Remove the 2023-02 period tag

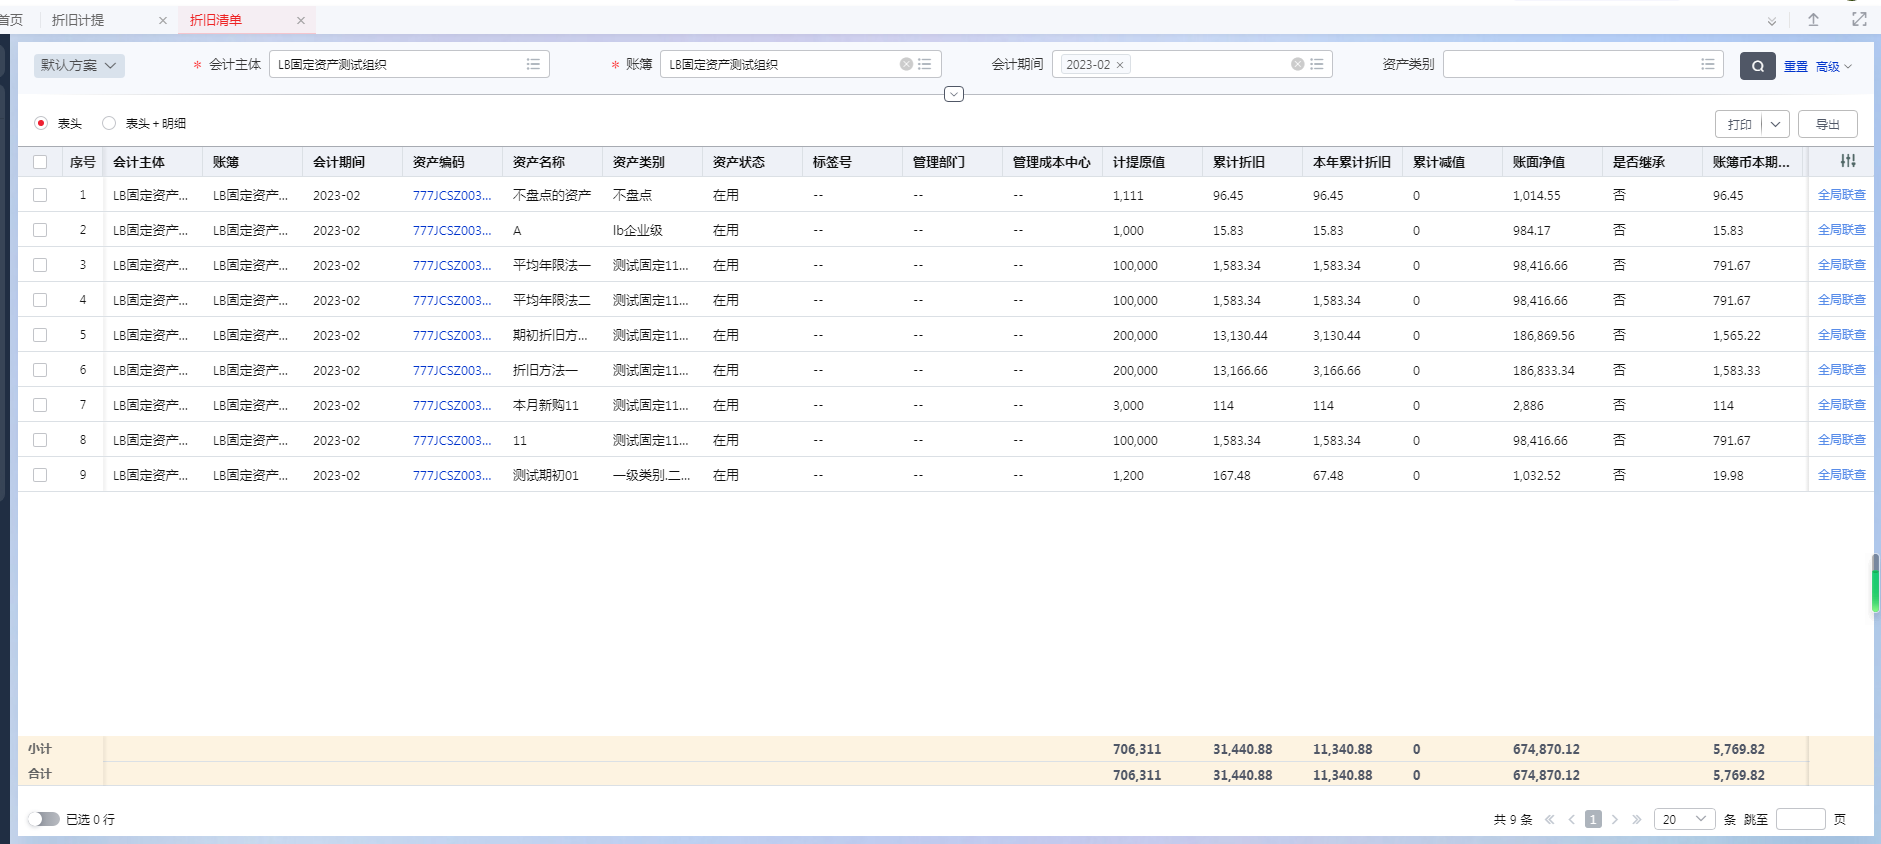[x=1120, y=65]
